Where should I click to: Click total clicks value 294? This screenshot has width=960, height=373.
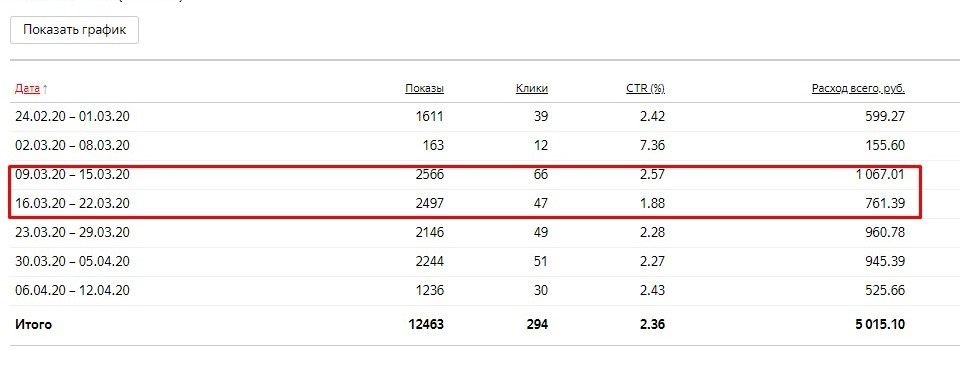point(537,325)
